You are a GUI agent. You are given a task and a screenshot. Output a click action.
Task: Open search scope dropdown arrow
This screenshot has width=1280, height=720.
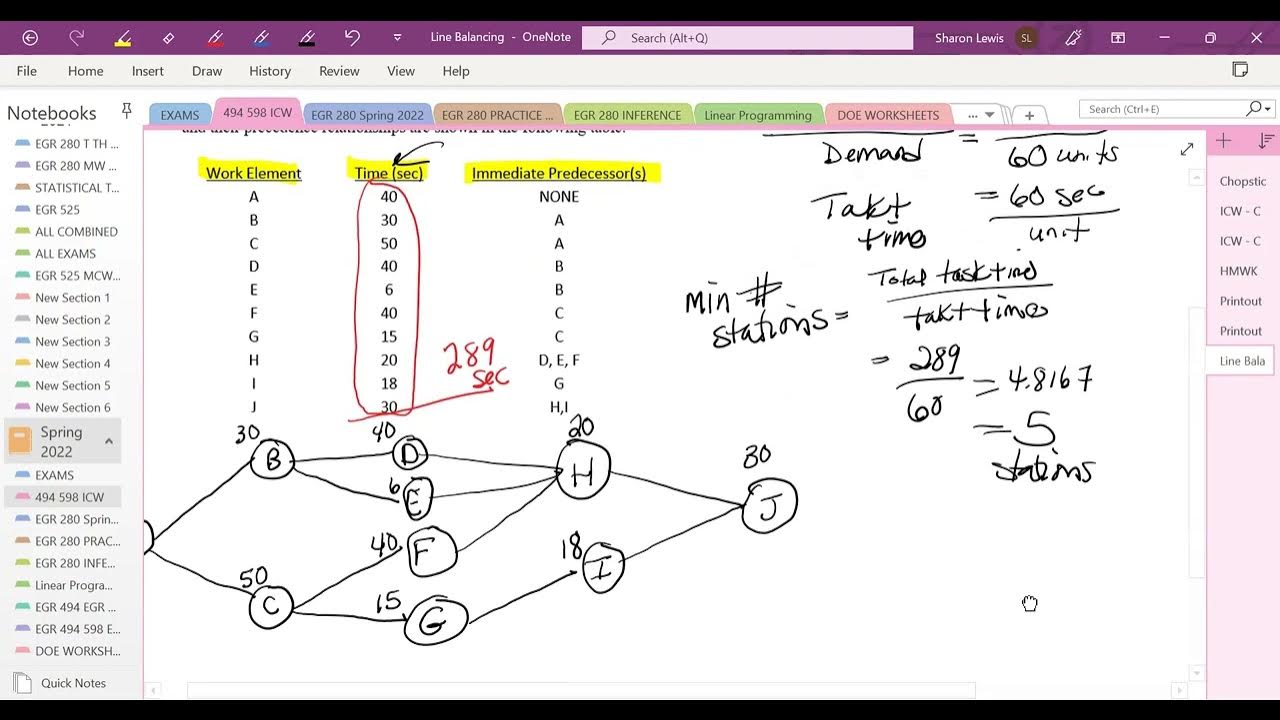(x=1268, y=109)
